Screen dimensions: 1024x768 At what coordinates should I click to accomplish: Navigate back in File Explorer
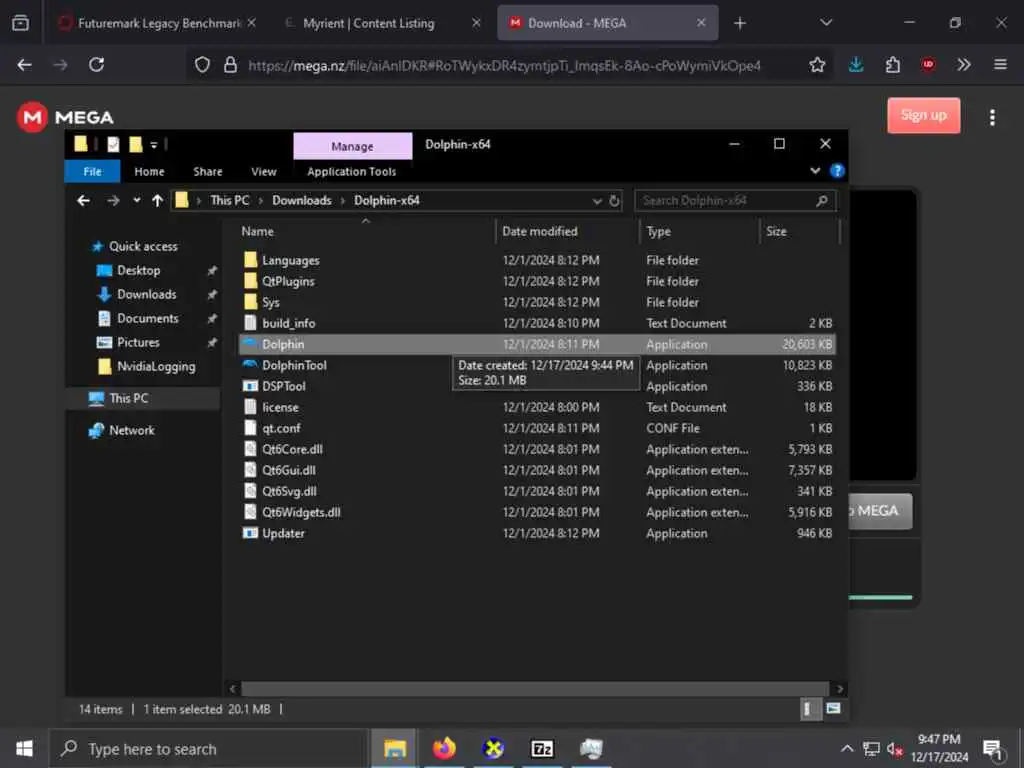(x=84, y=200)
